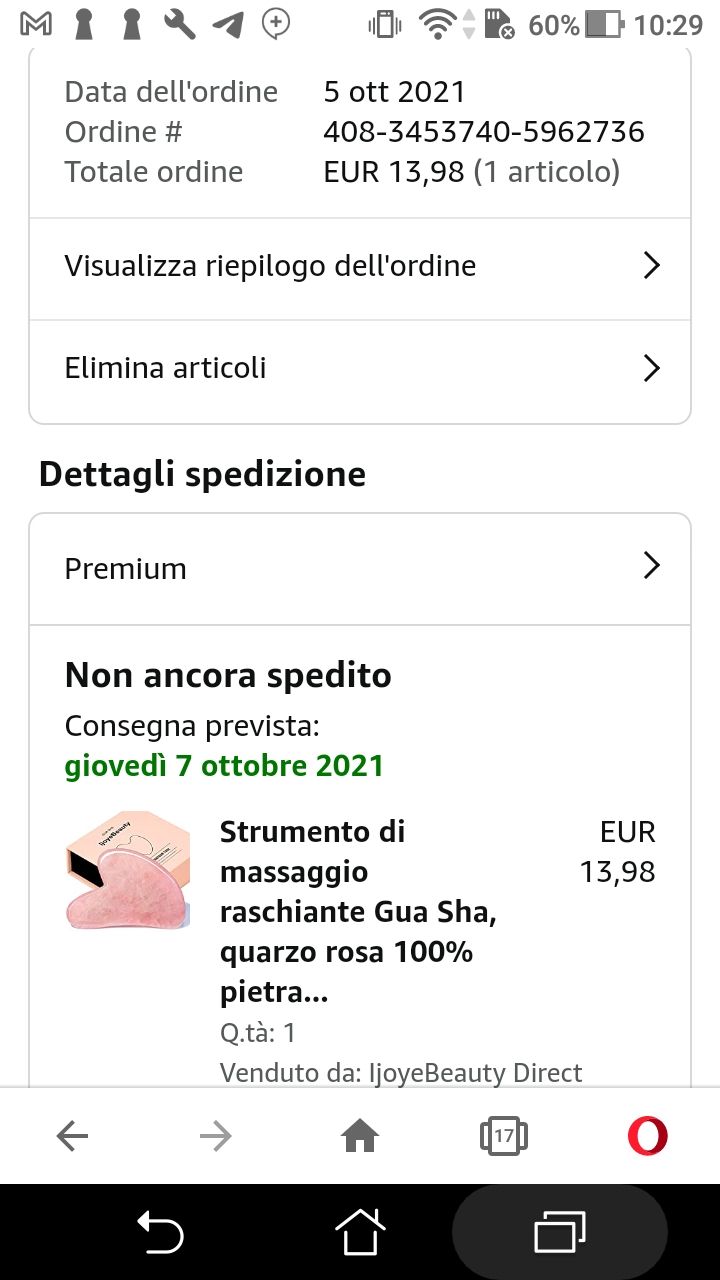Tap the Opera browser menu icon
Viewport: 720px width, 1280px height.
[x=647, y=1136]
